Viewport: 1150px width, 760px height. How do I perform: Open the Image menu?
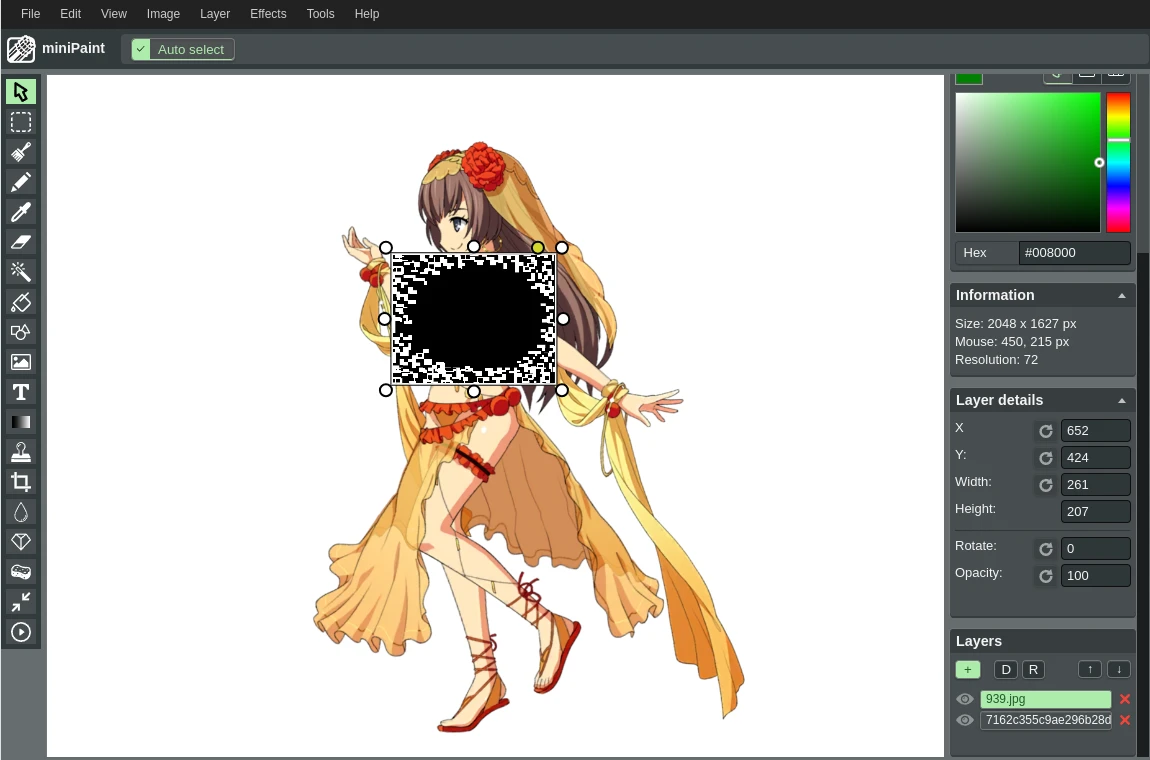tap(163, 14)
